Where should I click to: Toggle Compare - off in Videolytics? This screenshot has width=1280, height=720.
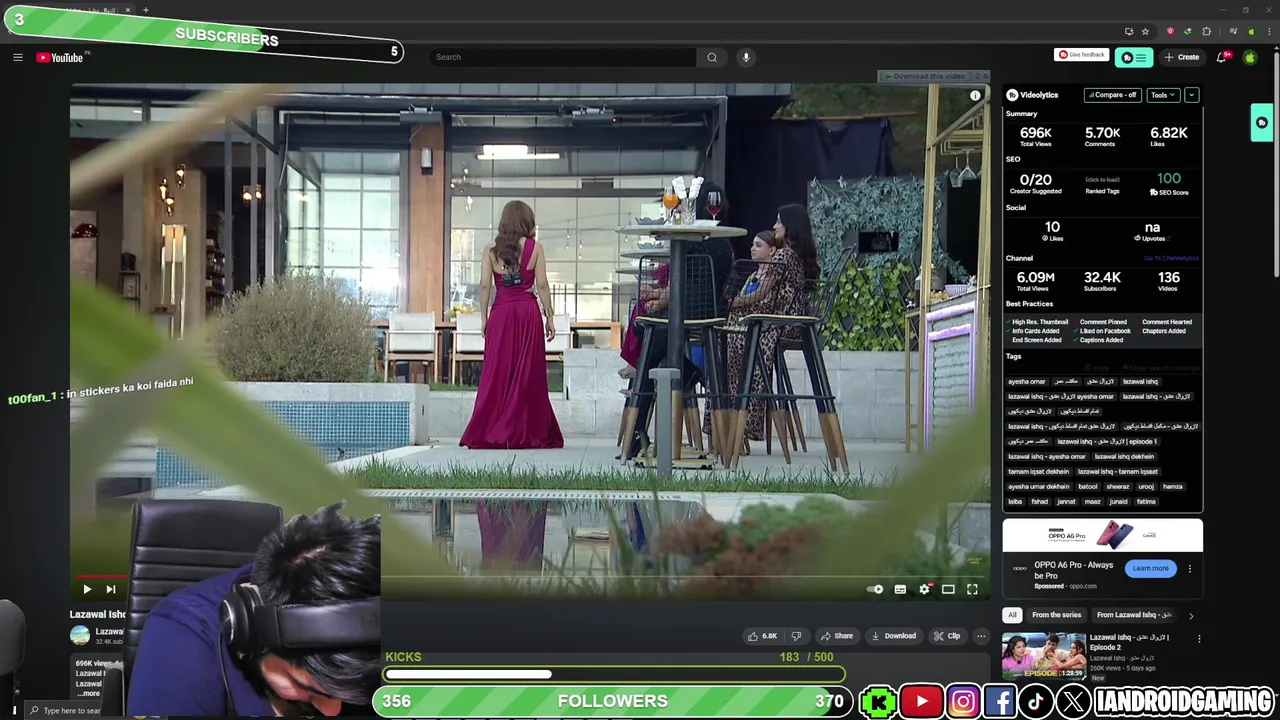pos(1112,95)
